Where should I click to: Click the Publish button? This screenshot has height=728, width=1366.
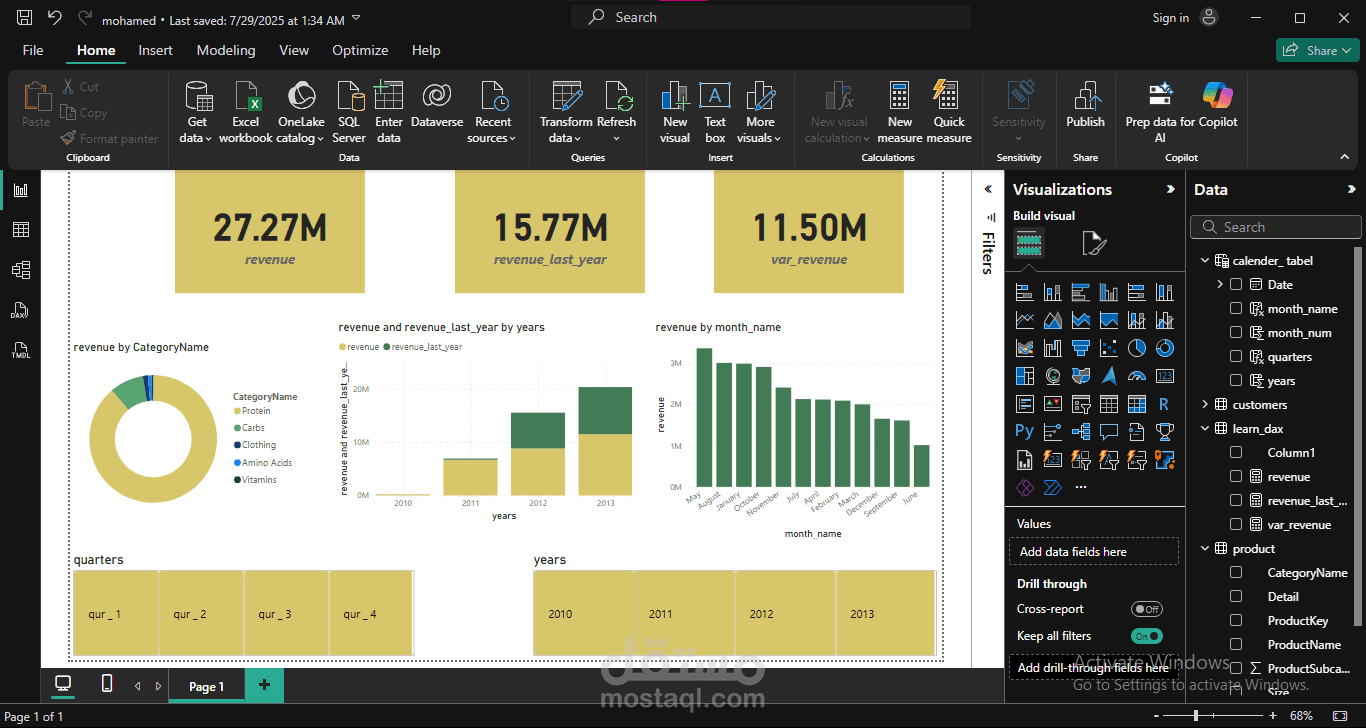(1085, 110)
